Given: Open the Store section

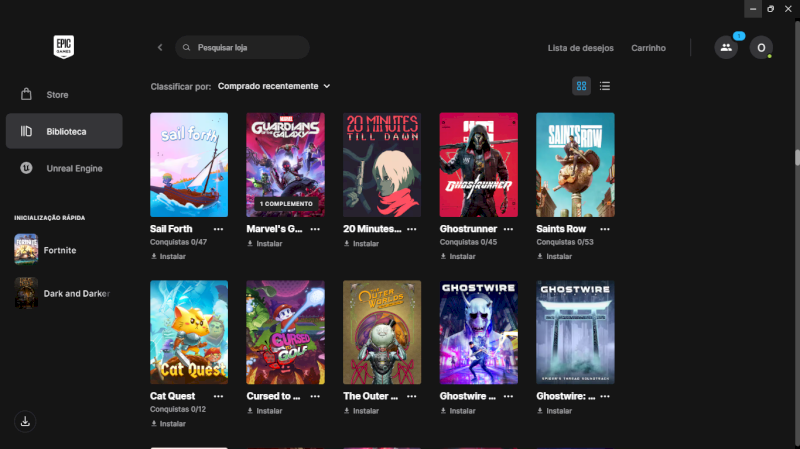Looking at the screenshot, I should (64, 95).
